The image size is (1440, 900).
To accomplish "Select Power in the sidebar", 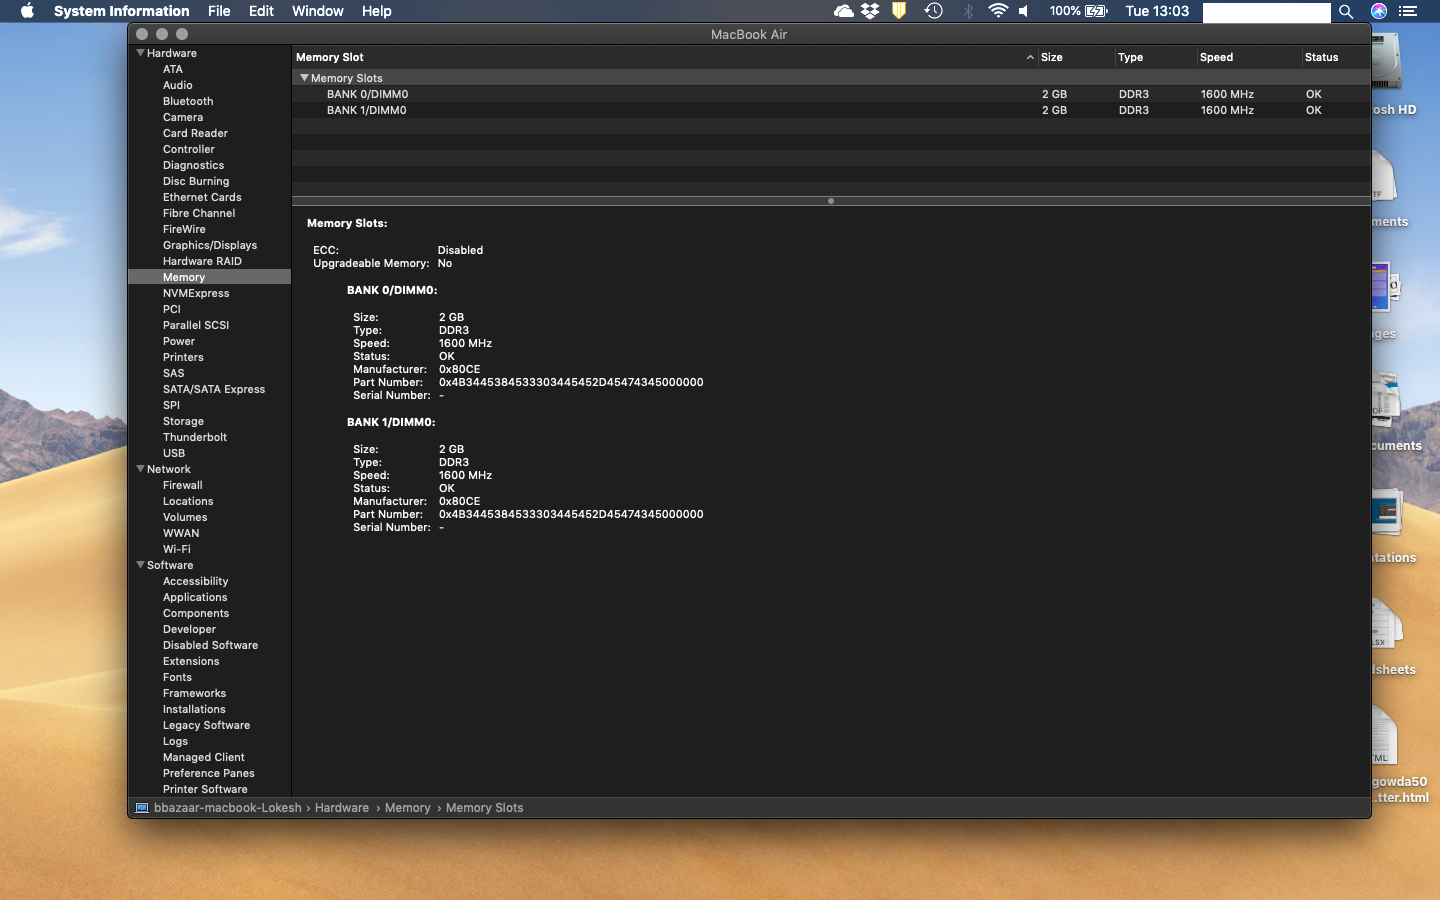I will [179, 341].
